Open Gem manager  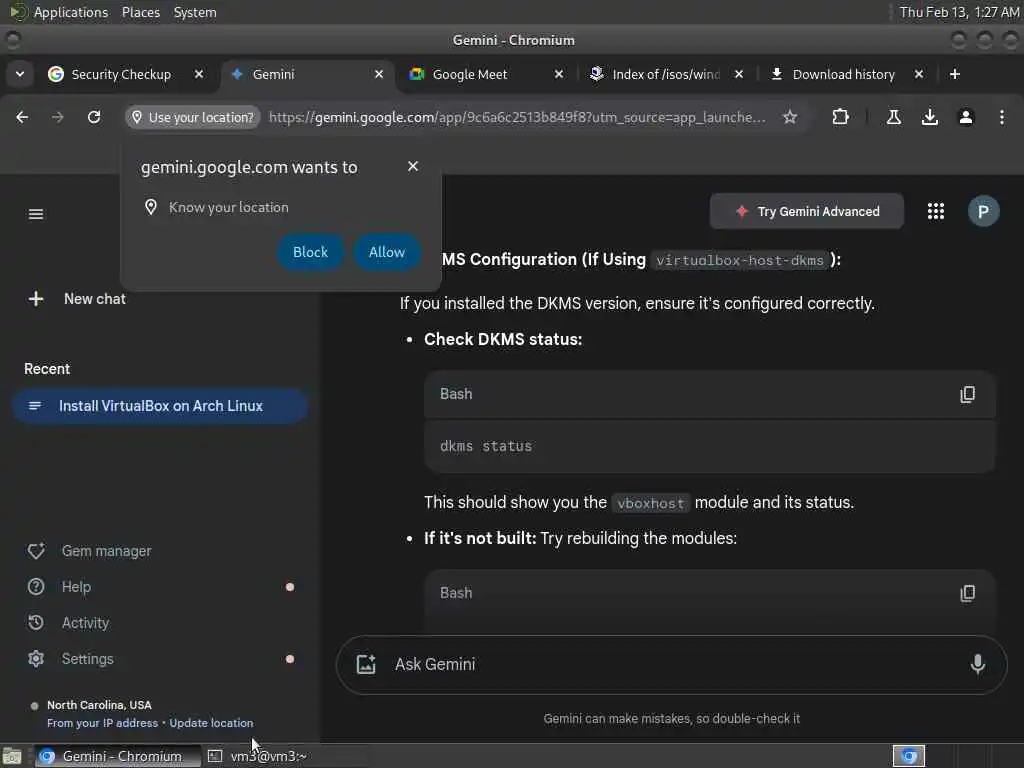click(89, 551)
